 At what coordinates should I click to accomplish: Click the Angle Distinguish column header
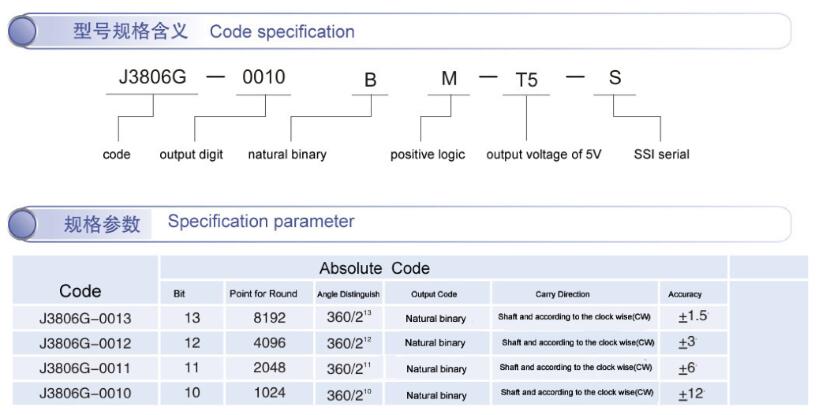[349, 294]
